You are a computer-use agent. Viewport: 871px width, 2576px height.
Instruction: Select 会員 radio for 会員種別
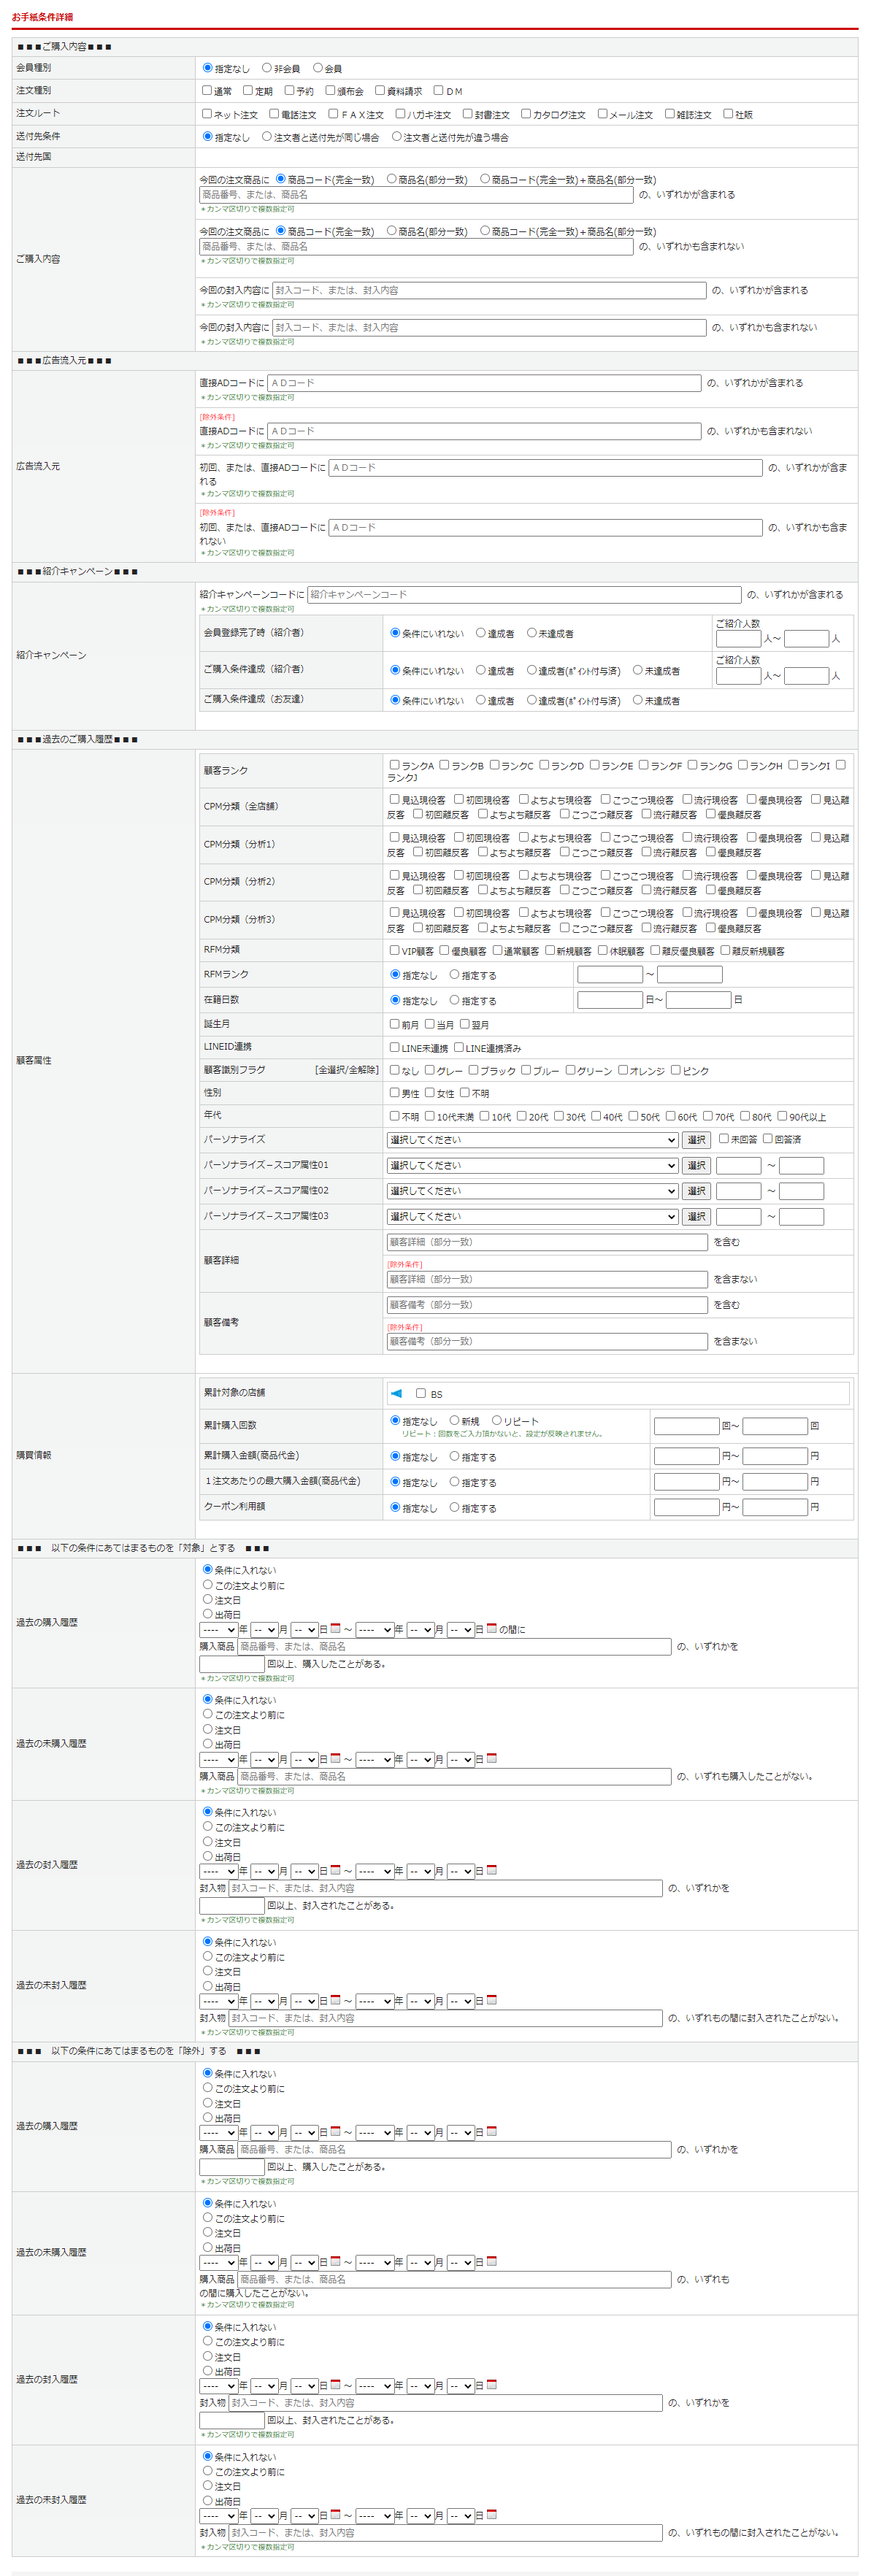(x=318, y=68)
